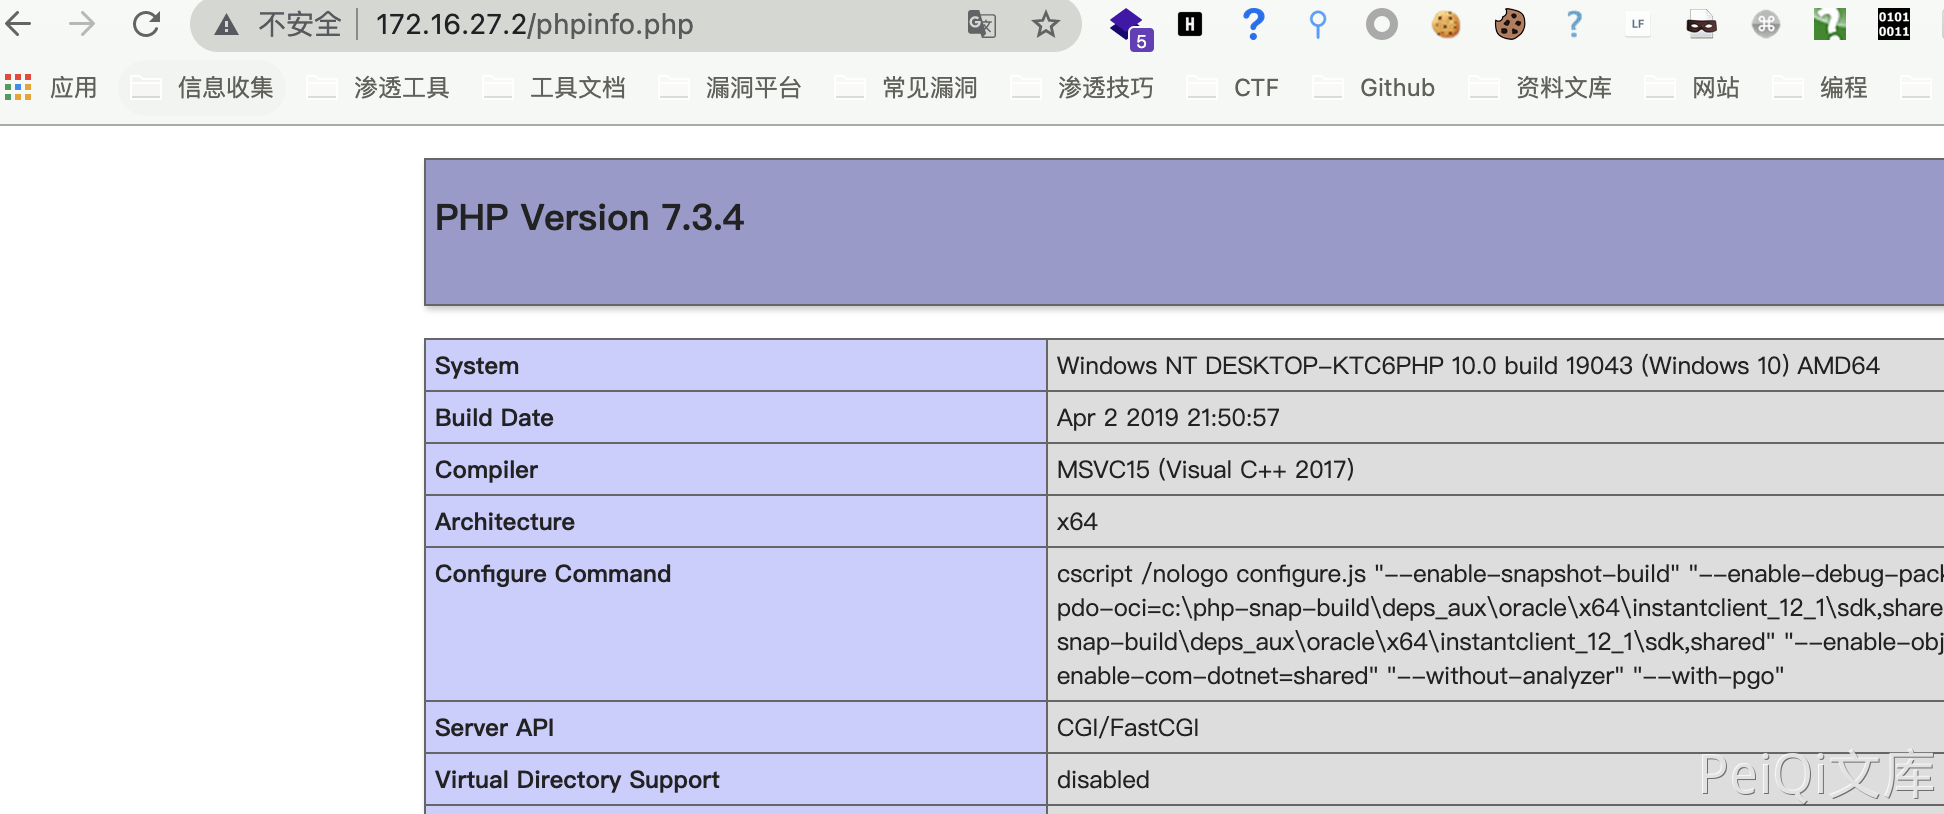Open the 常见漏洞 bookmark folder
This screenshot has height=814, width=1944.
coord(906,88)
